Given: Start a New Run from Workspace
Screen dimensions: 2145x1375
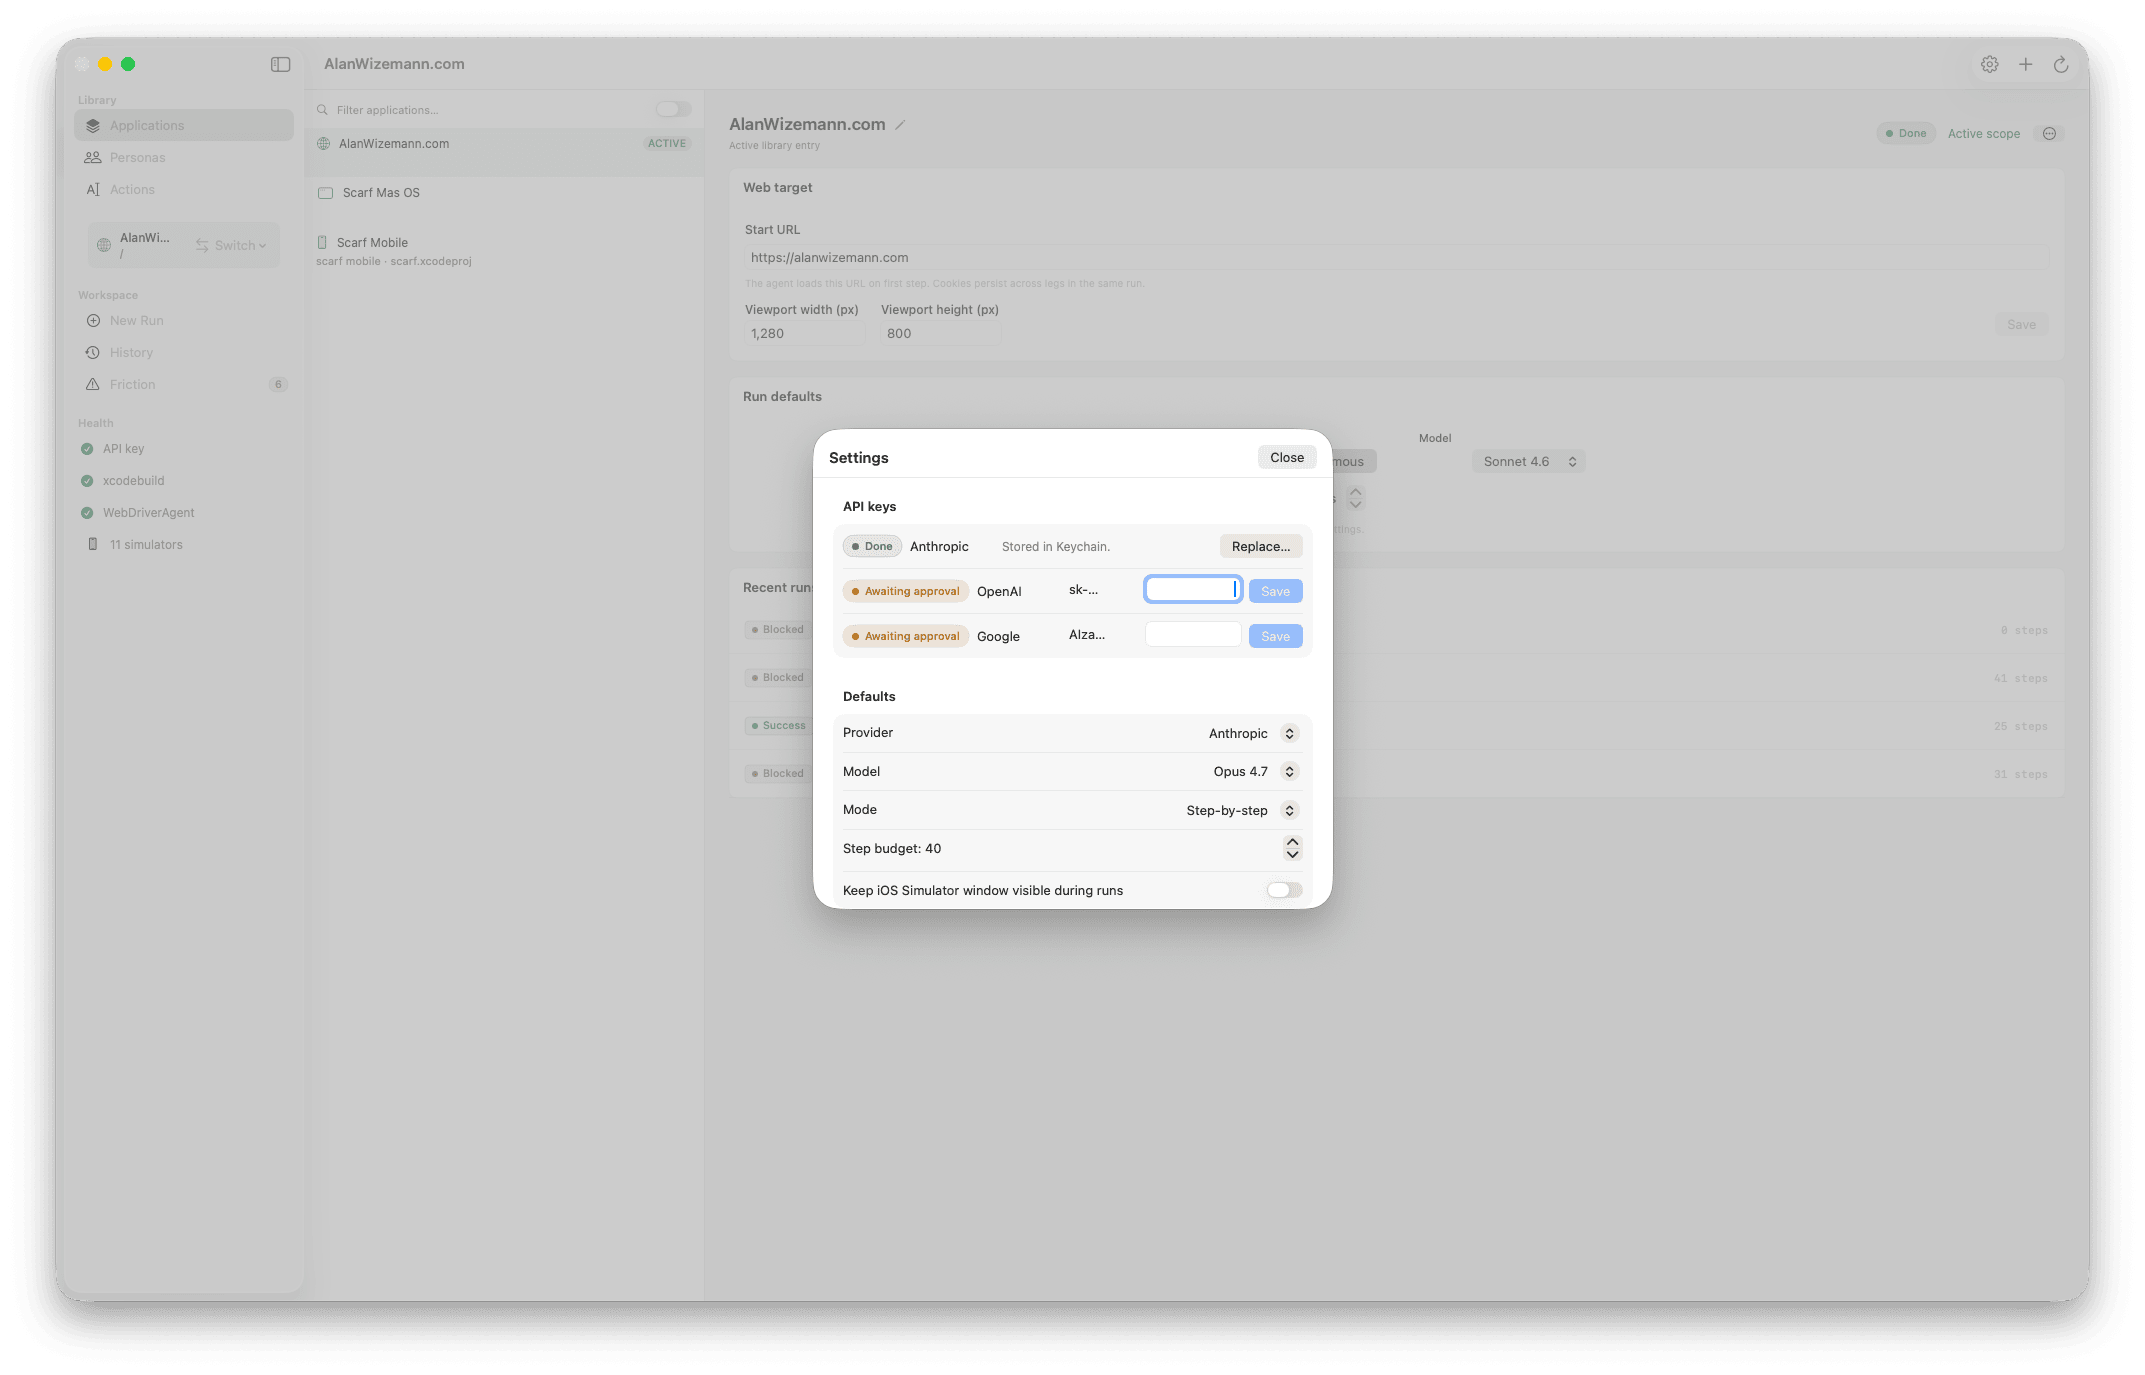Looking at the screenshot, I should [184, 320].
